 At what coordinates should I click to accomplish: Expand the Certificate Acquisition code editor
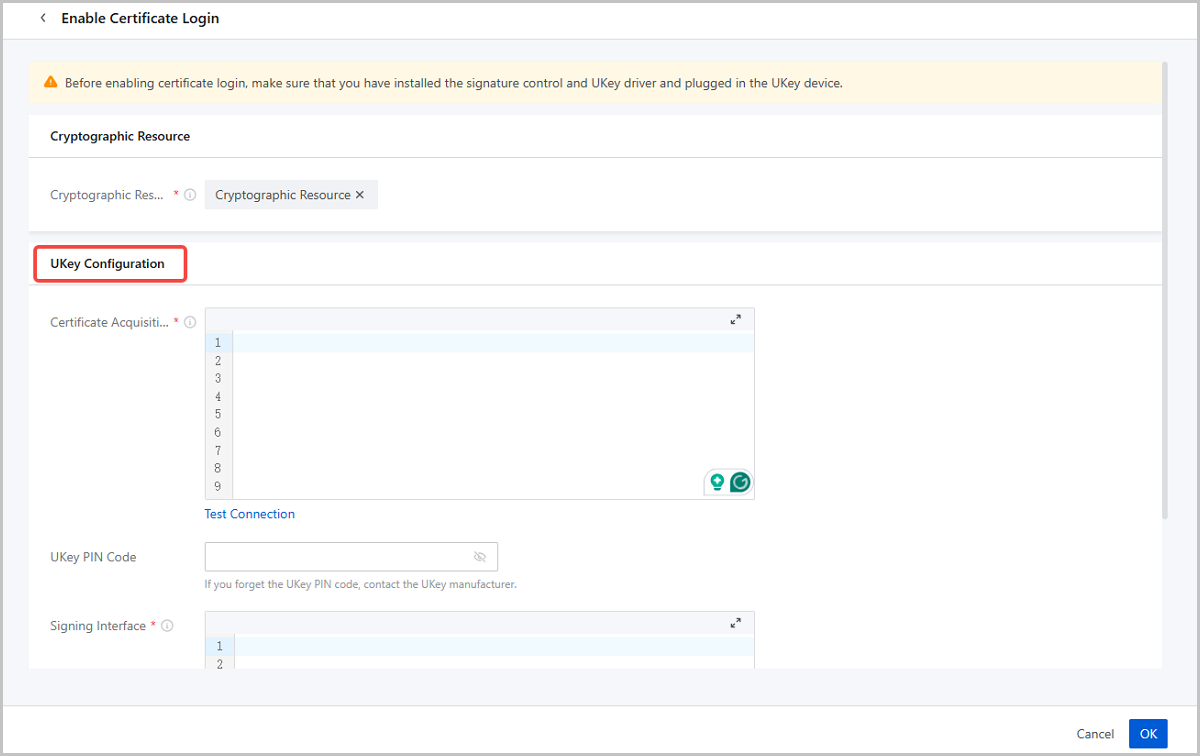tap(736, 320)
